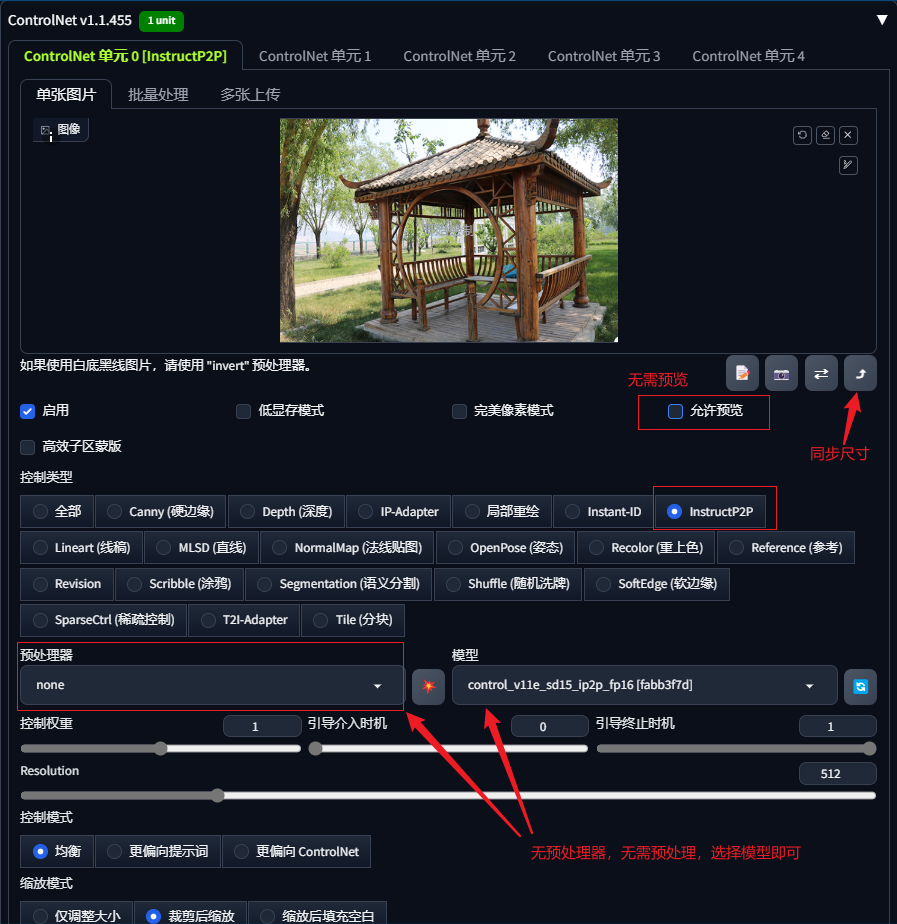This screenshot has height=924, width=897.
Task: Open the 预处理器 preprocessor dropdown
Action: point(212,685)
